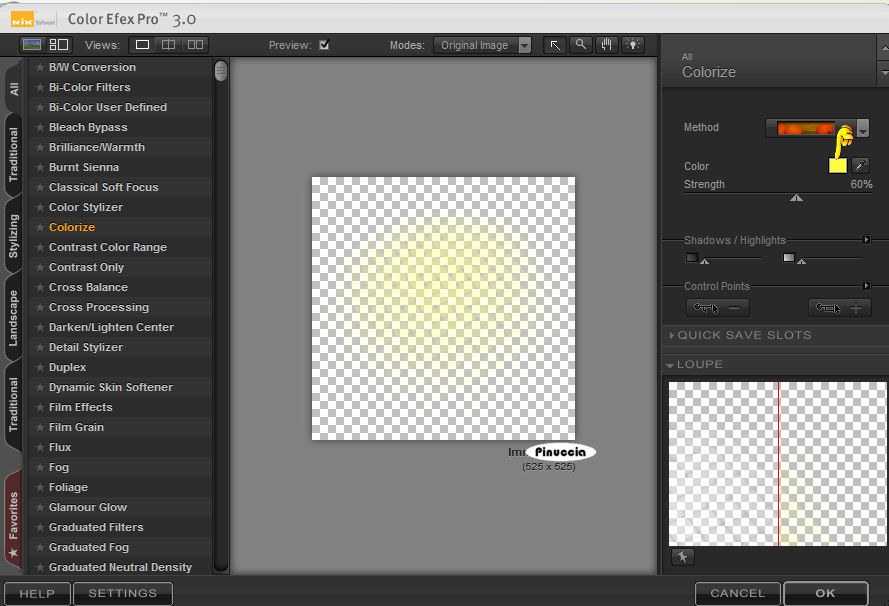The height and width of the screenshot is (606, 889).
Task: Toggle favorite star for Film Grain
Action: tap(40, 427)
